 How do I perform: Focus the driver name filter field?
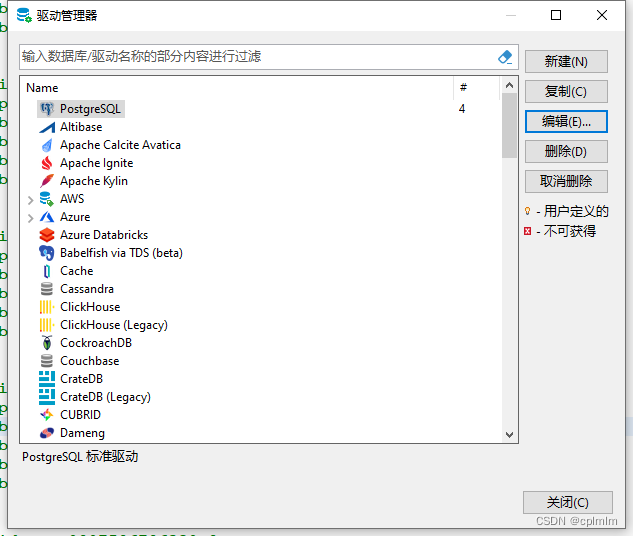click(258, 57)
